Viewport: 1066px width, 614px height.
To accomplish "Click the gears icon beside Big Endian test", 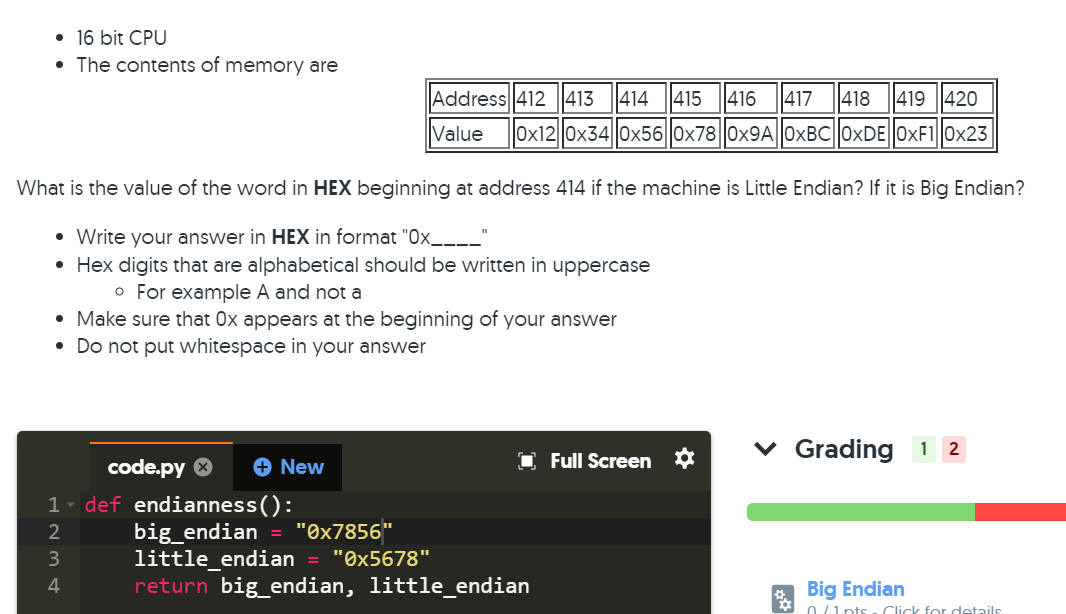I will click(781, 597).
